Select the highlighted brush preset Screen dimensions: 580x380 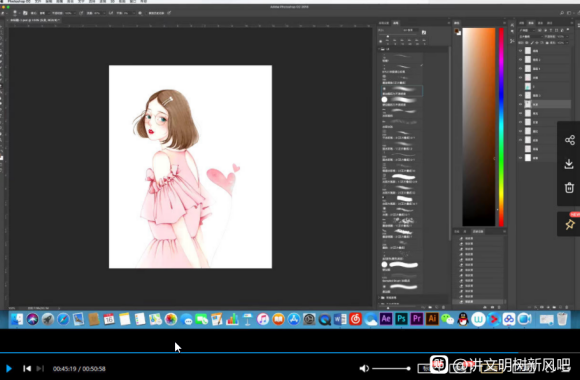[402, 91]
